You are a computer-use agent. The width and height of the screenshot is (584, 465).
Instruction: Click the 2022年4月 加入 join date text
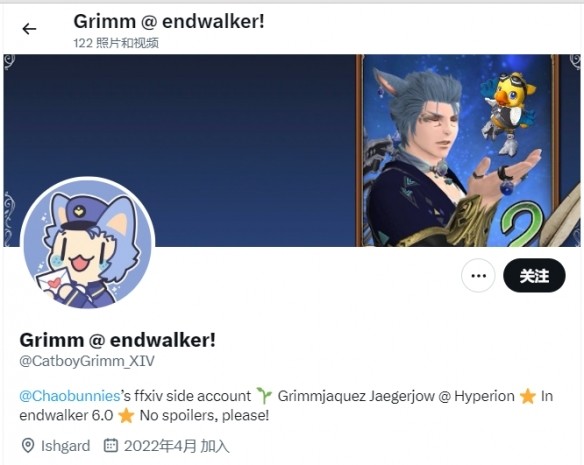click(176, 446)
